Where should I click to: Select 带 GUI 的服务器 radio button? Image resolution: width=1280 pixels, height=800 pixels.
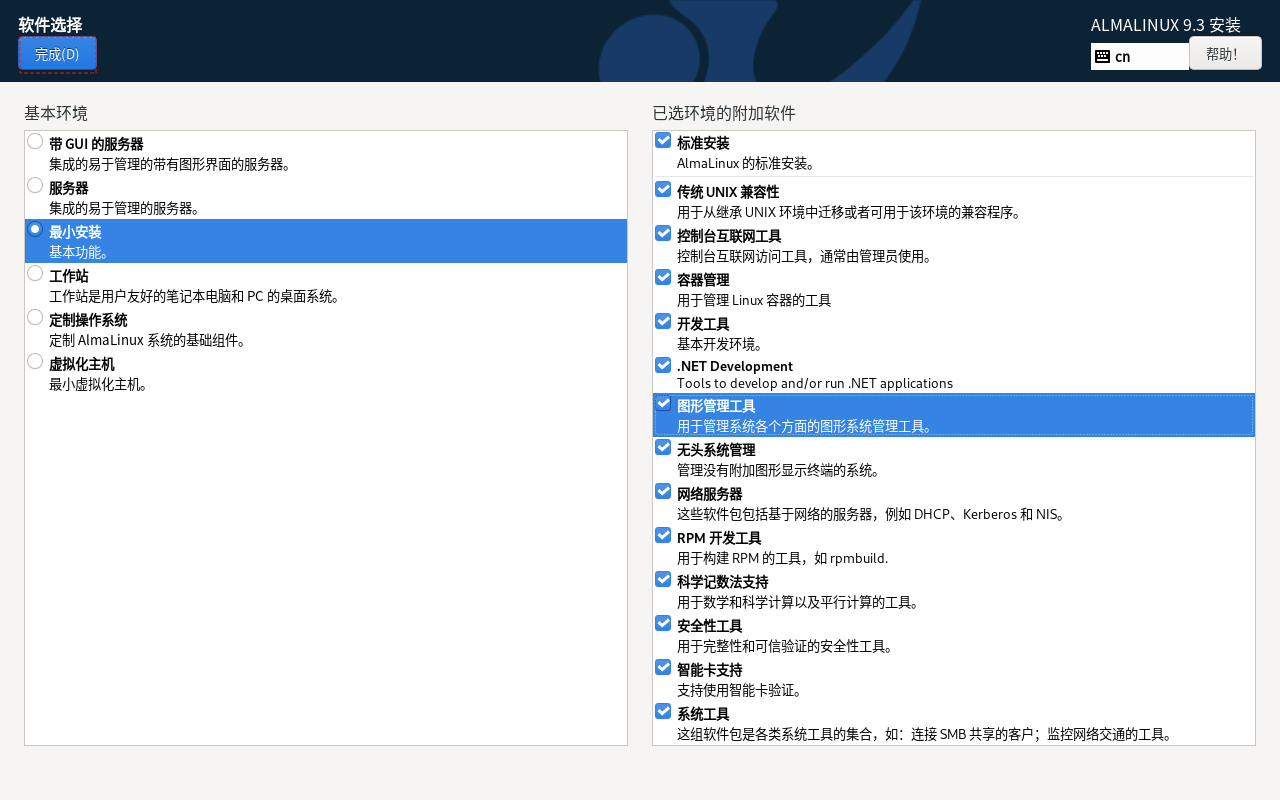coord(35,141)
